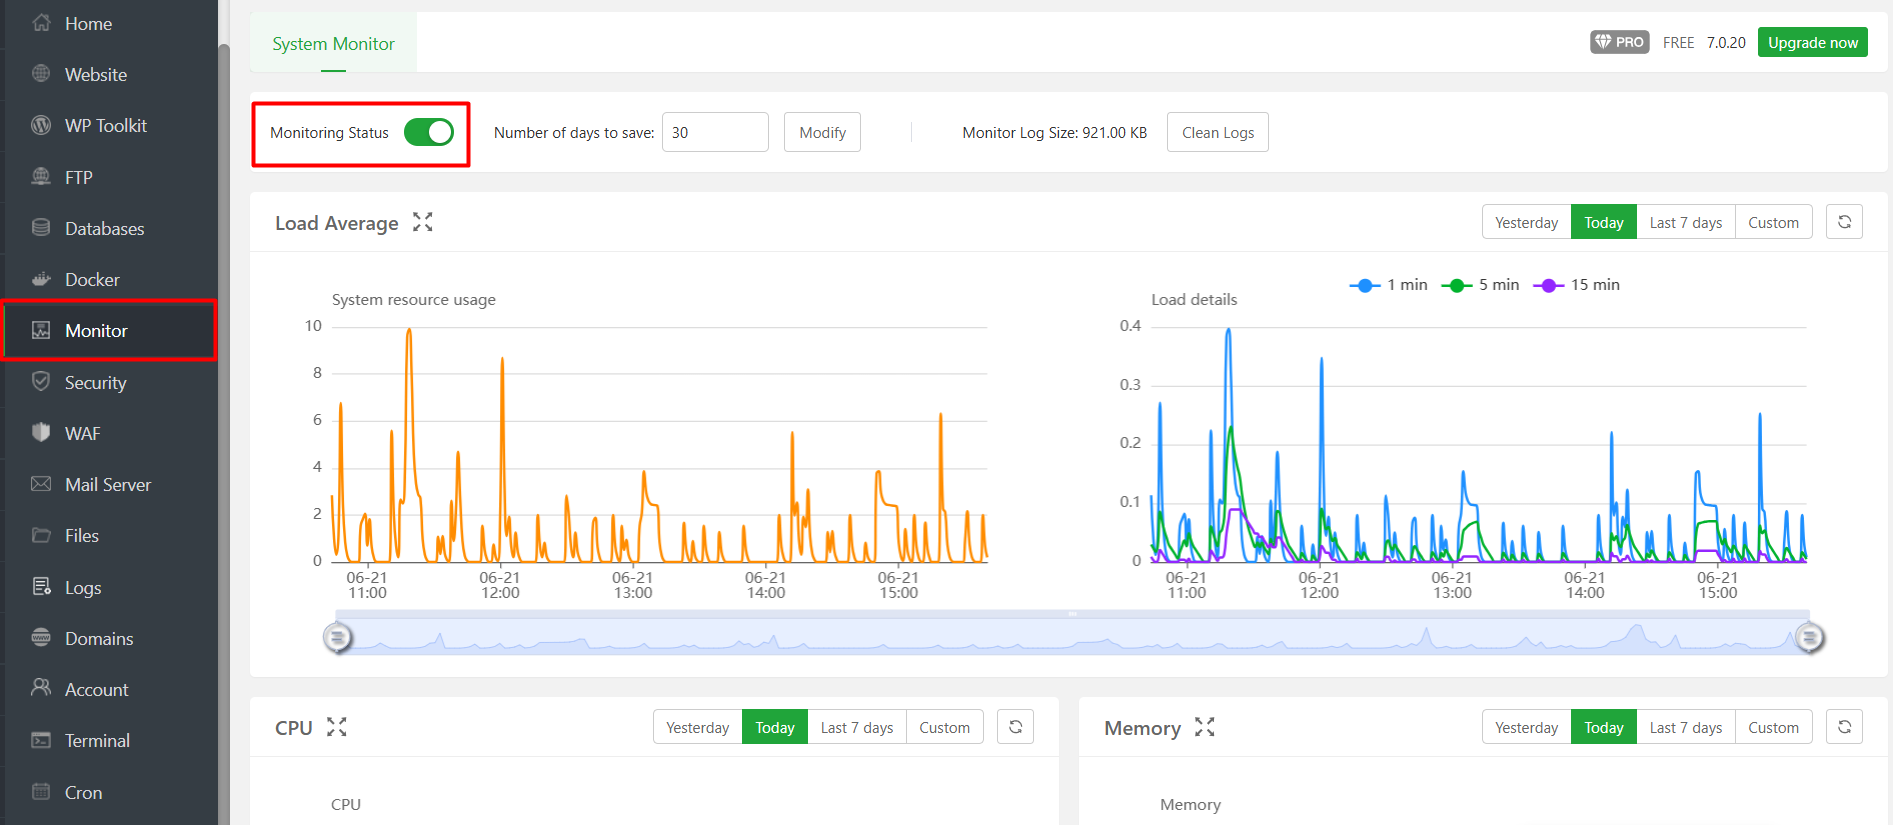Click the Clean Logs button
Viewport: 1893px width, 825px height.
point(1217,132)
